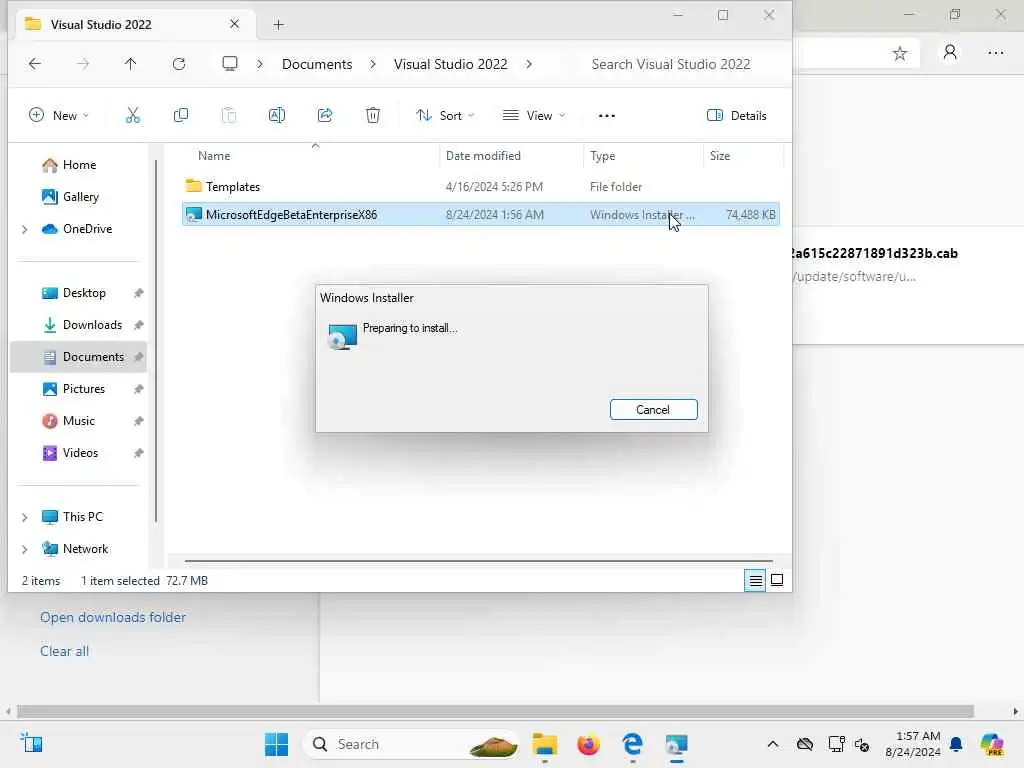Click the Rename icon in toolbar
1024x768 pixels.
277,116
